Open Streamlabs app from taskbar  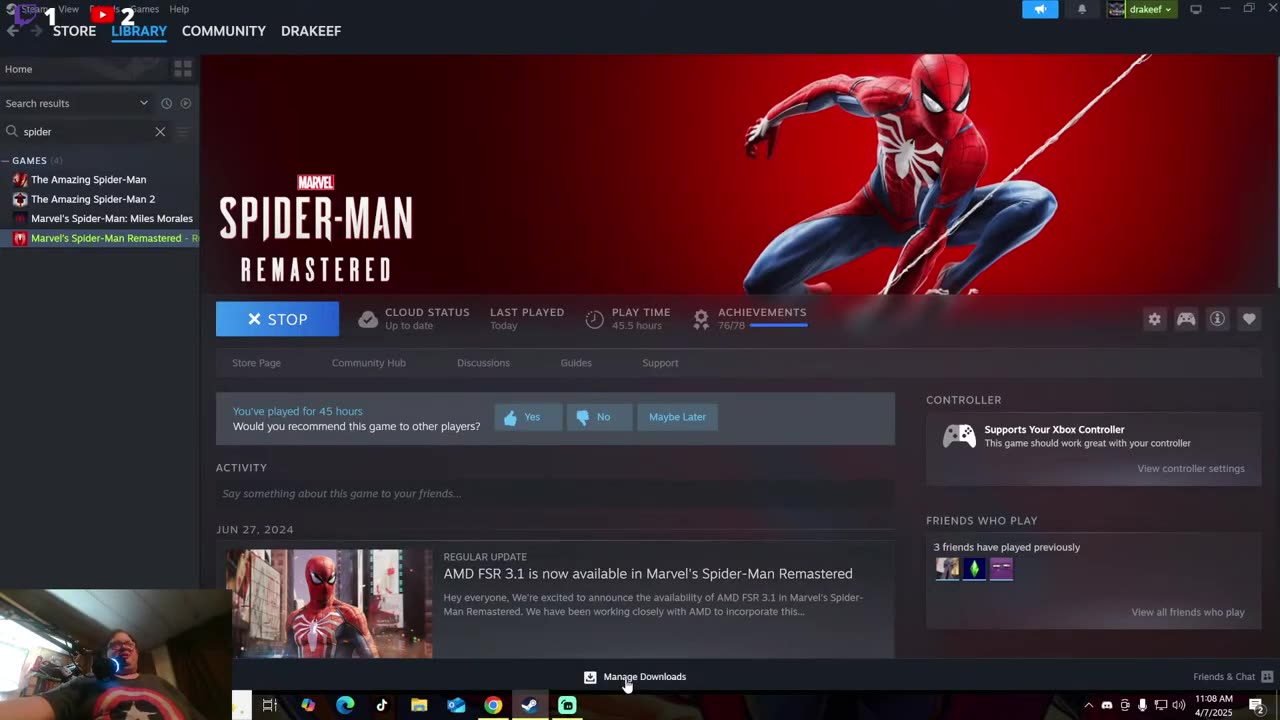567,705
